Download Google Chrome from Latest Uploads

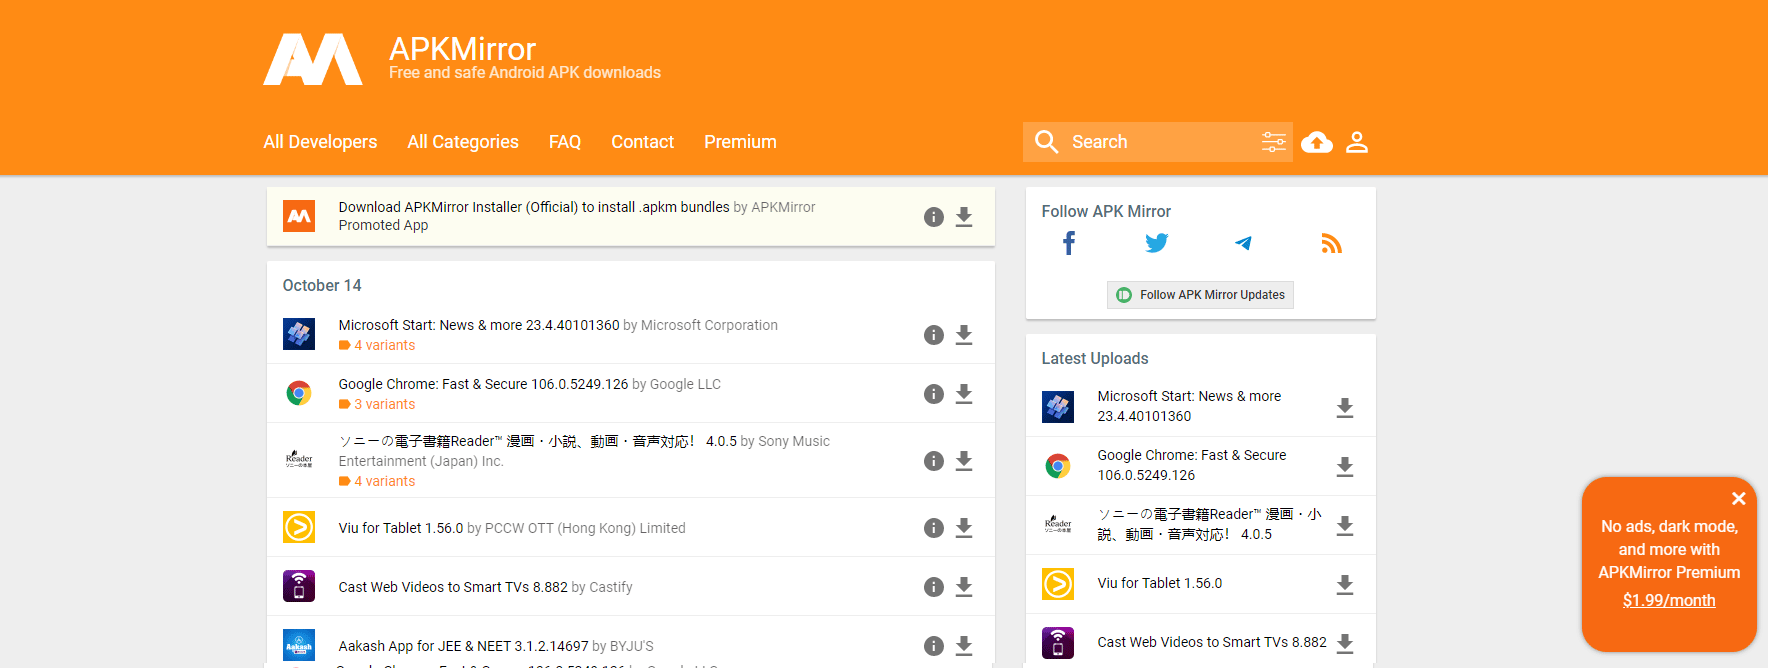point(1345,467)
